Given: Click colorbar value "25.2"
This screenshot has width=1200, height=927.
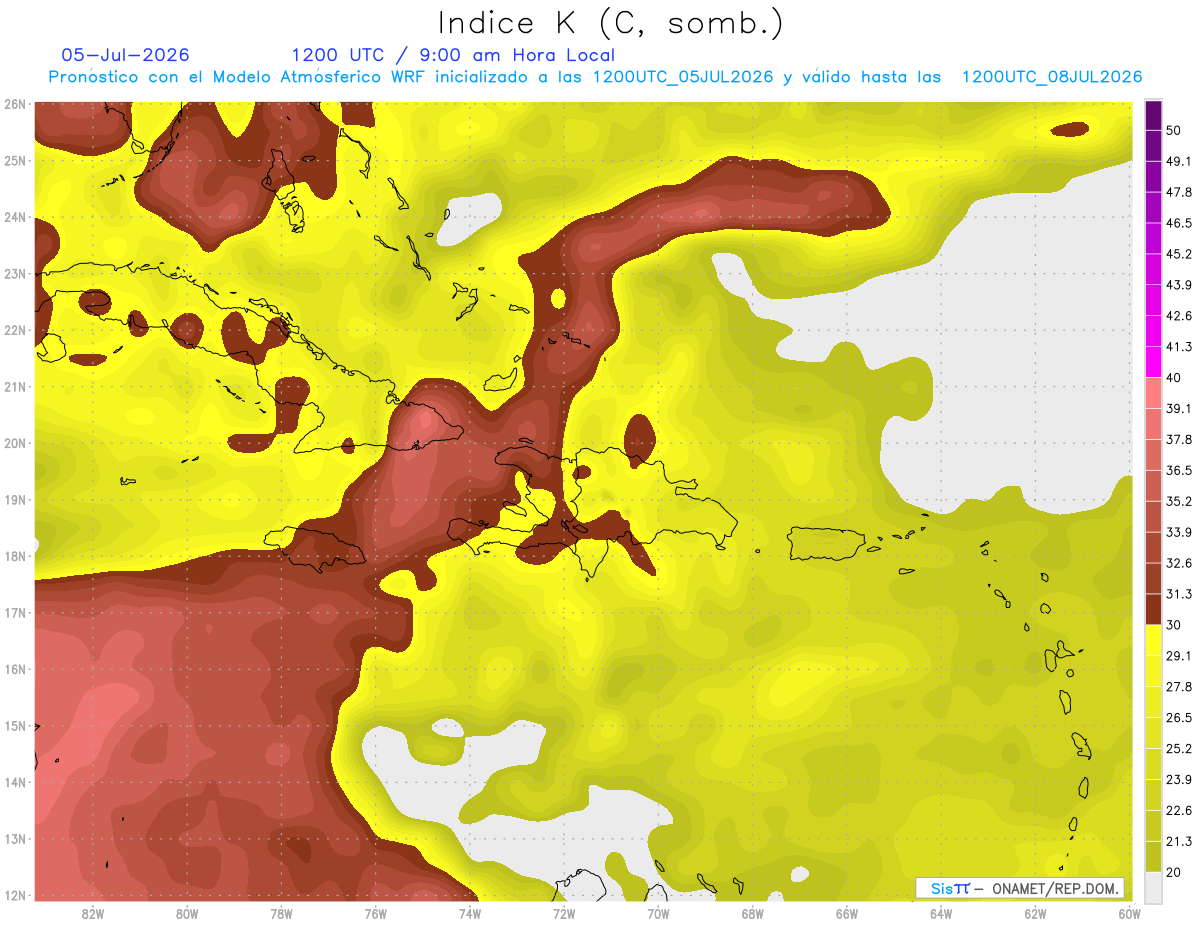Looking at the screenshot, I should click(1179, 749).
